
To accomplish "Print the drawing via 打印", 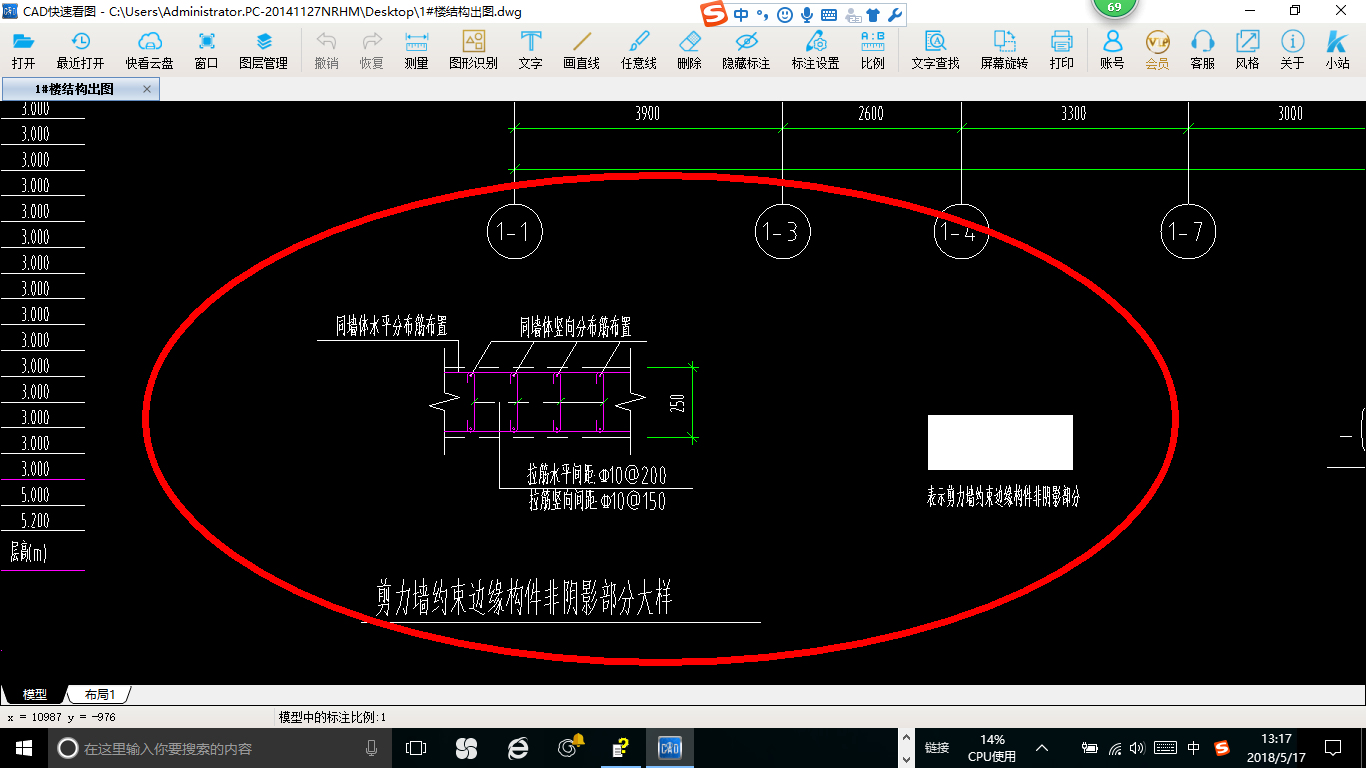I will tap(1061, 50).
